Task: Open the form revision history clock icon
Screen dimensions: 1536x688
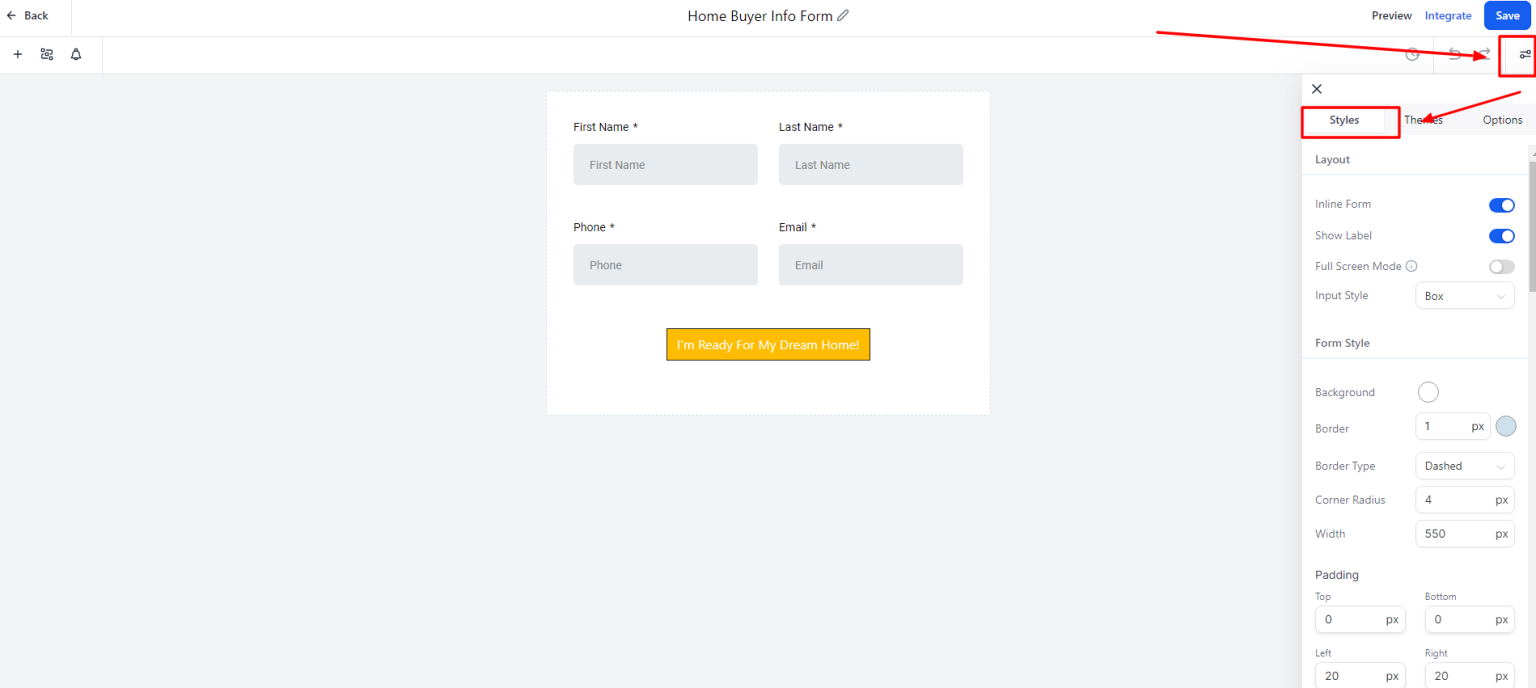Action: (x=1412, y=54)
